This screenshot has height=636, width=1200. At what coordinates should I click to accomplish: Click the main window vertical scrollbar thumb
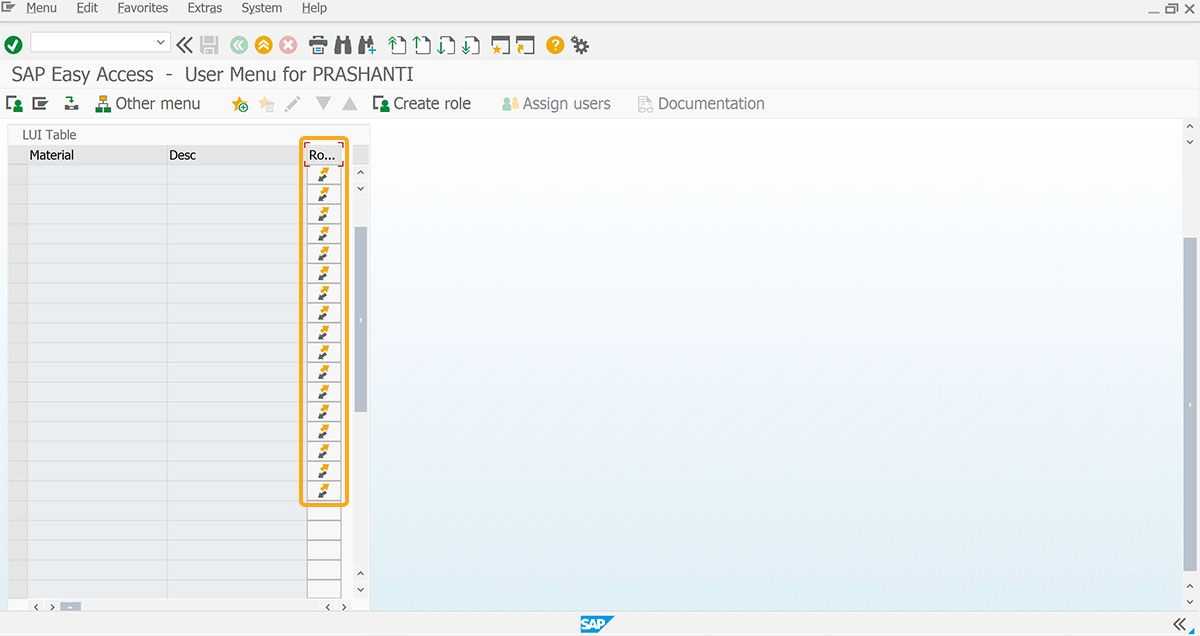coord(1190,403)
